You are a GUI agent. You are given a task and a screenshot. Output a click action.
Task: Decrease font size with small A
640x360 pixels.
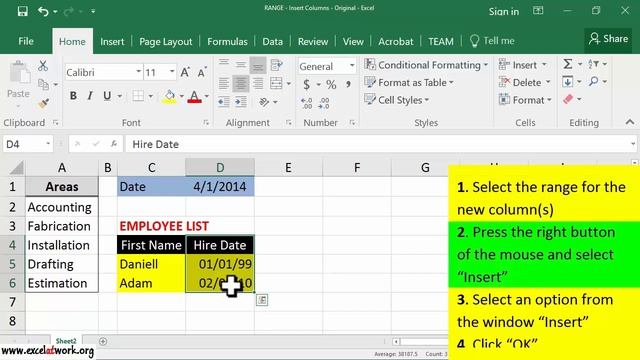pyautogui.click(x=202, y=73)
